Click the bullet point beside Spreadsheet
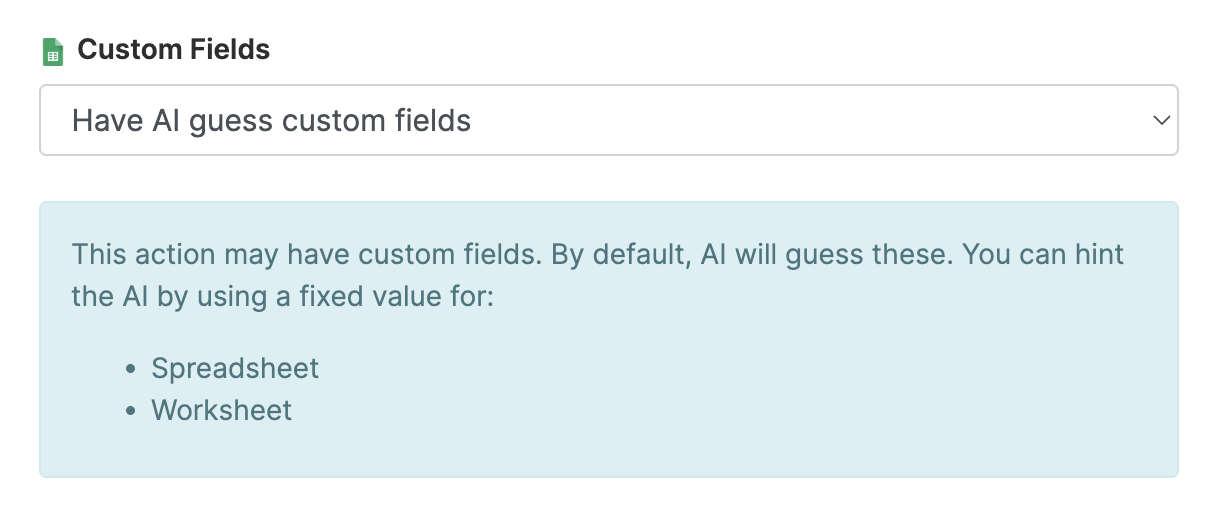 pyautogui.click(x=131, y=369)
